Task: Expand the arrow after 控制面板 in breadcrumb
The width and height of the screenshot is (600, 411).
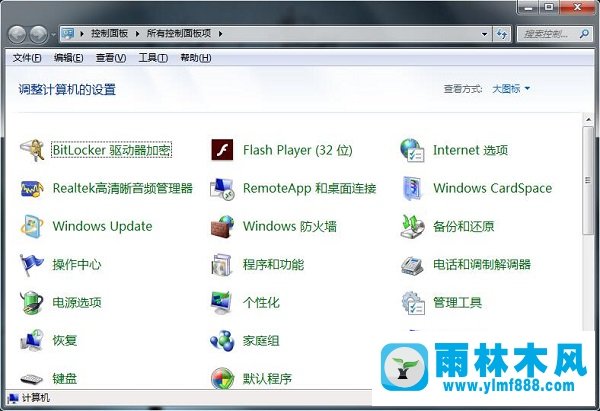Action: click(137, 34)
